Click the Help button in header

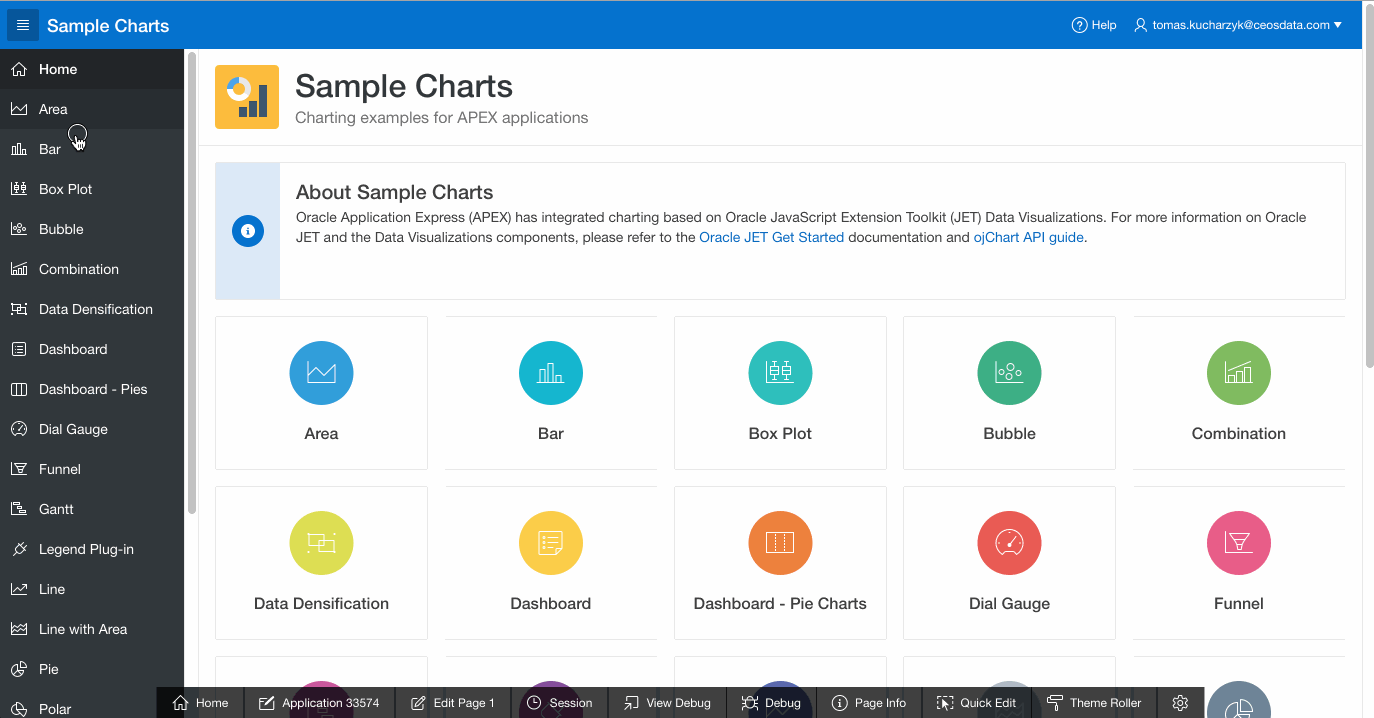click(1094, 25)
